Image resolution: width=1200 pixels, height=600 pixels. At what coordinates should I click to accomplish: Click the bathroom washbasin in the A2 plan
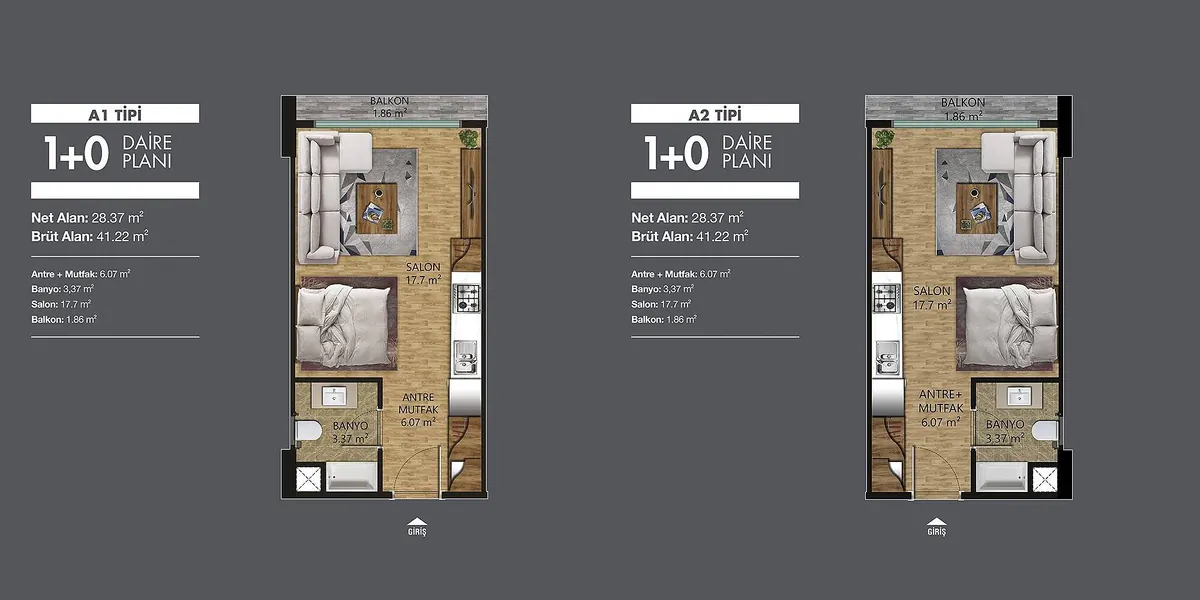coord(1018,397)
